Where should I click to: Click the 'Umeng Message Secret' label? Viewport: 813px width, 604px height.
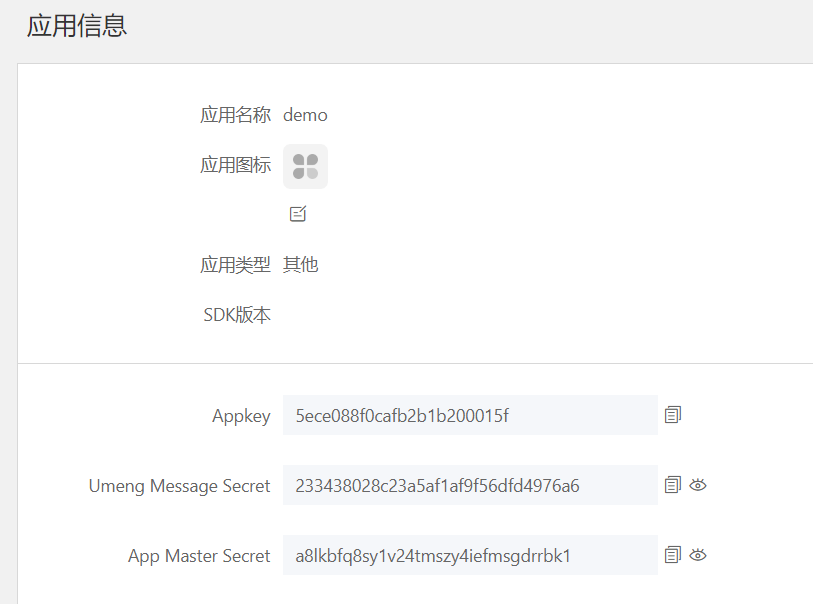pyautogui.click(x=179, y=486)
